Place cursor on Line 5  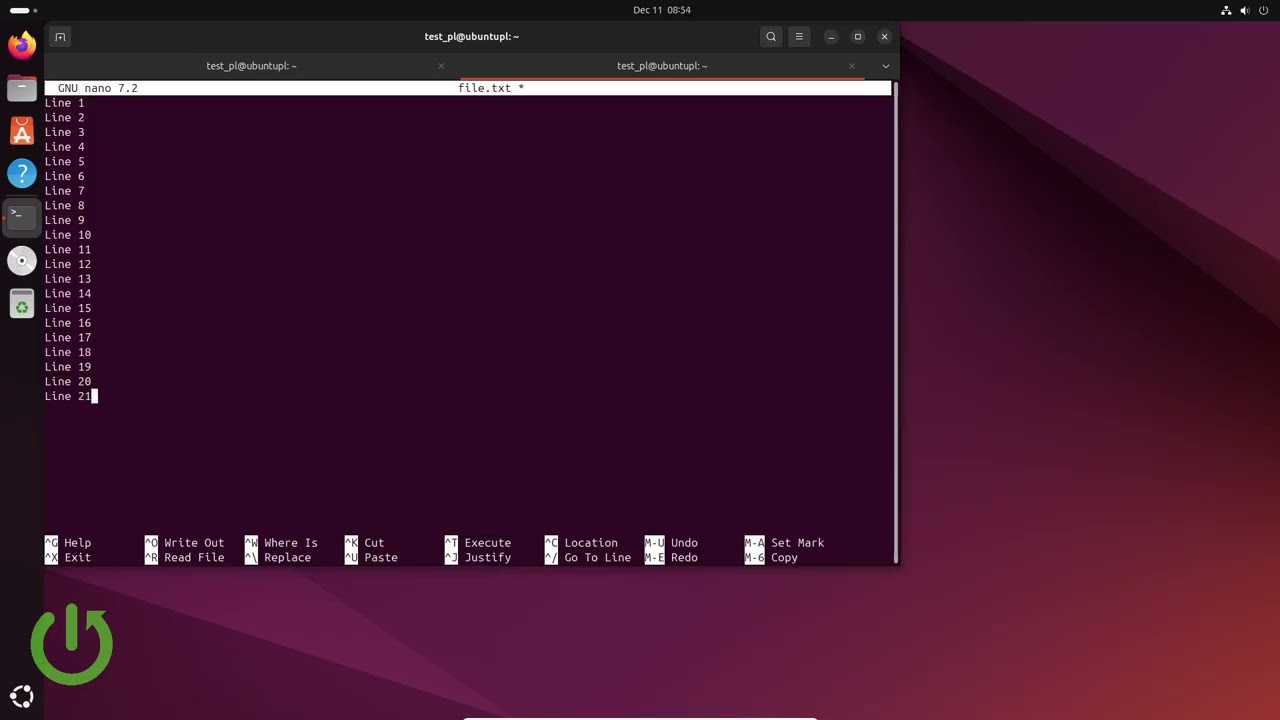pyautogui.click(x=64, y=162)
